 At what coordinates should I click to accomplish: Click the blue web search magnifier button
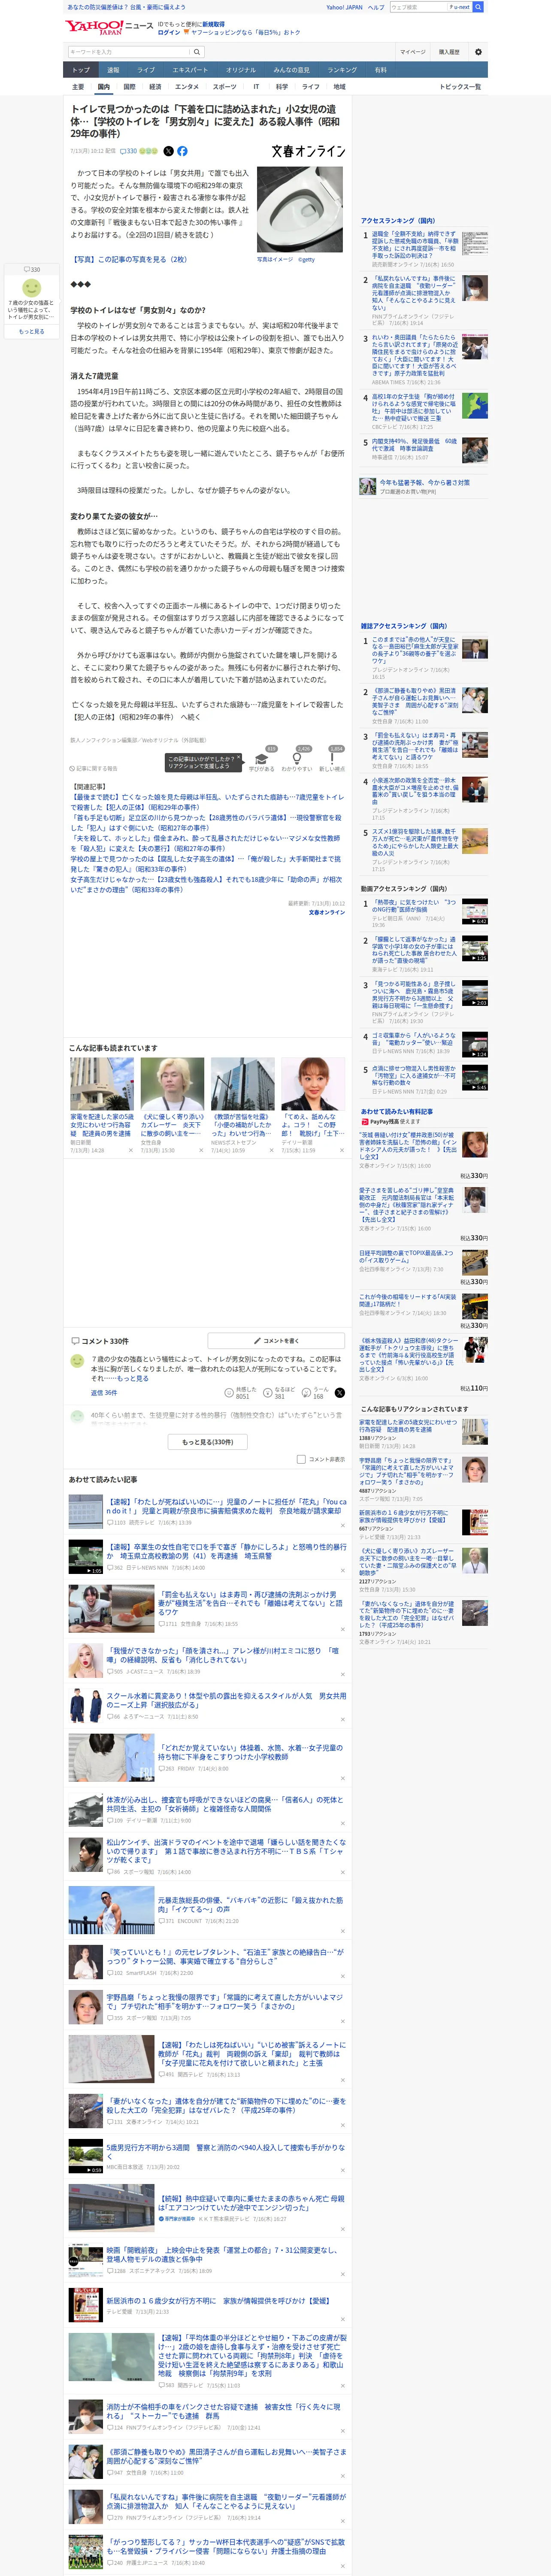[478, 7]
